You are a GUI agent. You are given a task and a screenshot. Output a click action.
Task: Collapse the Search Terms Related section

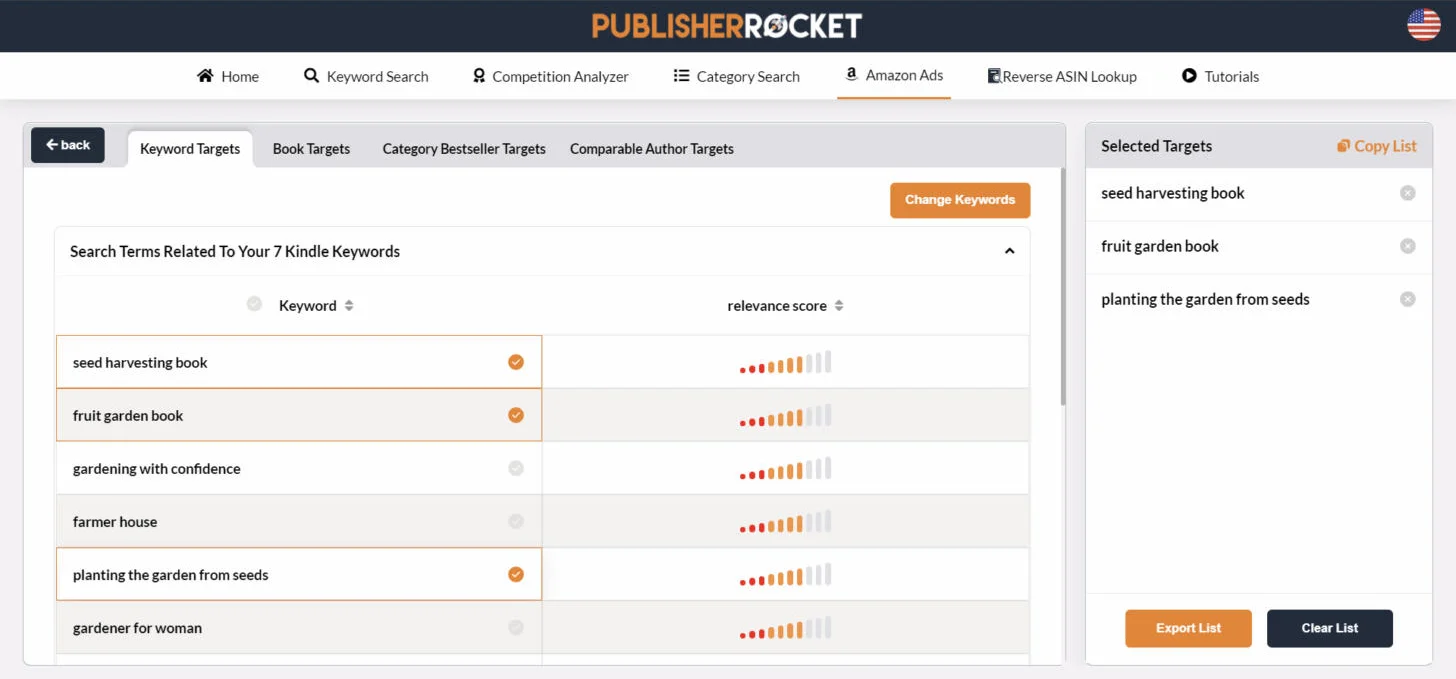(1009, 251)
